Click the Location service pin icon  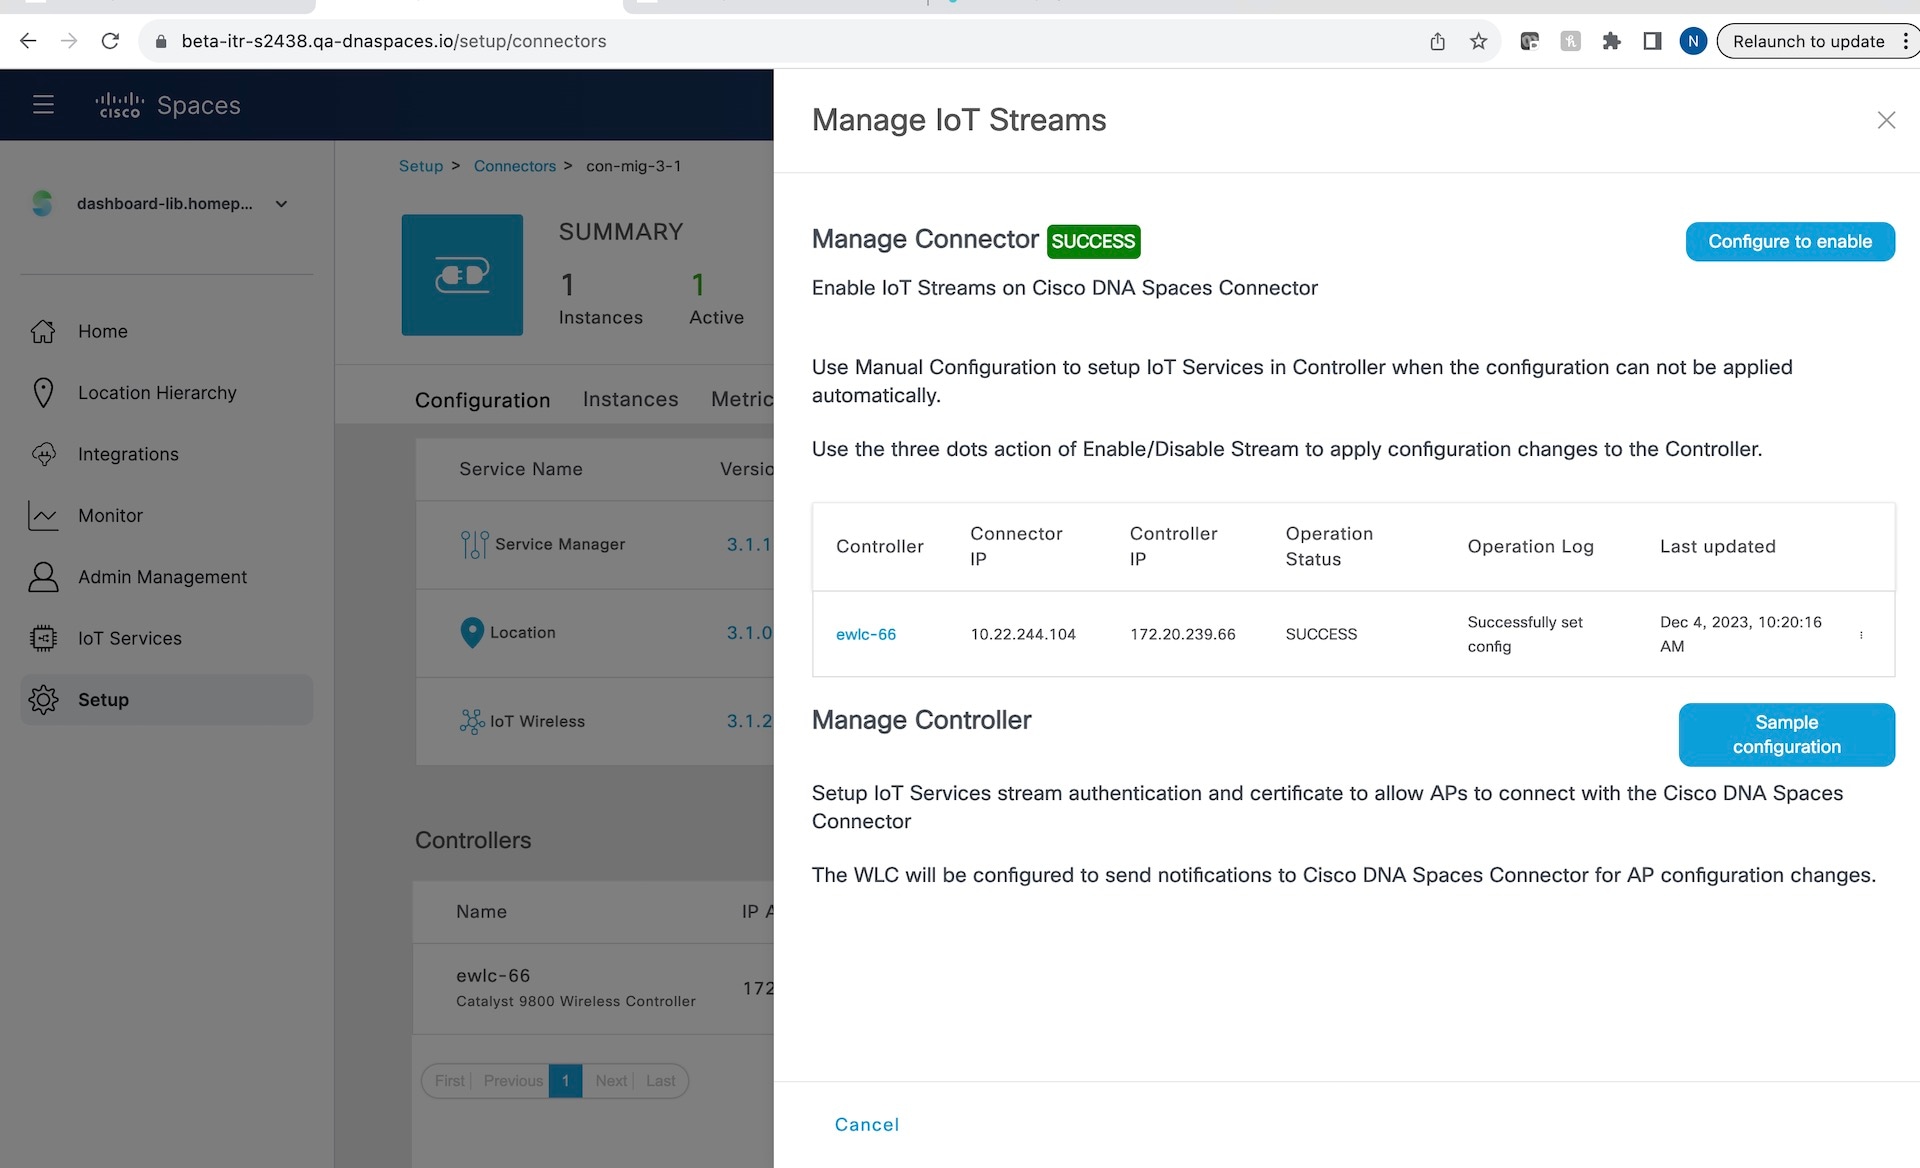[472, 633]
